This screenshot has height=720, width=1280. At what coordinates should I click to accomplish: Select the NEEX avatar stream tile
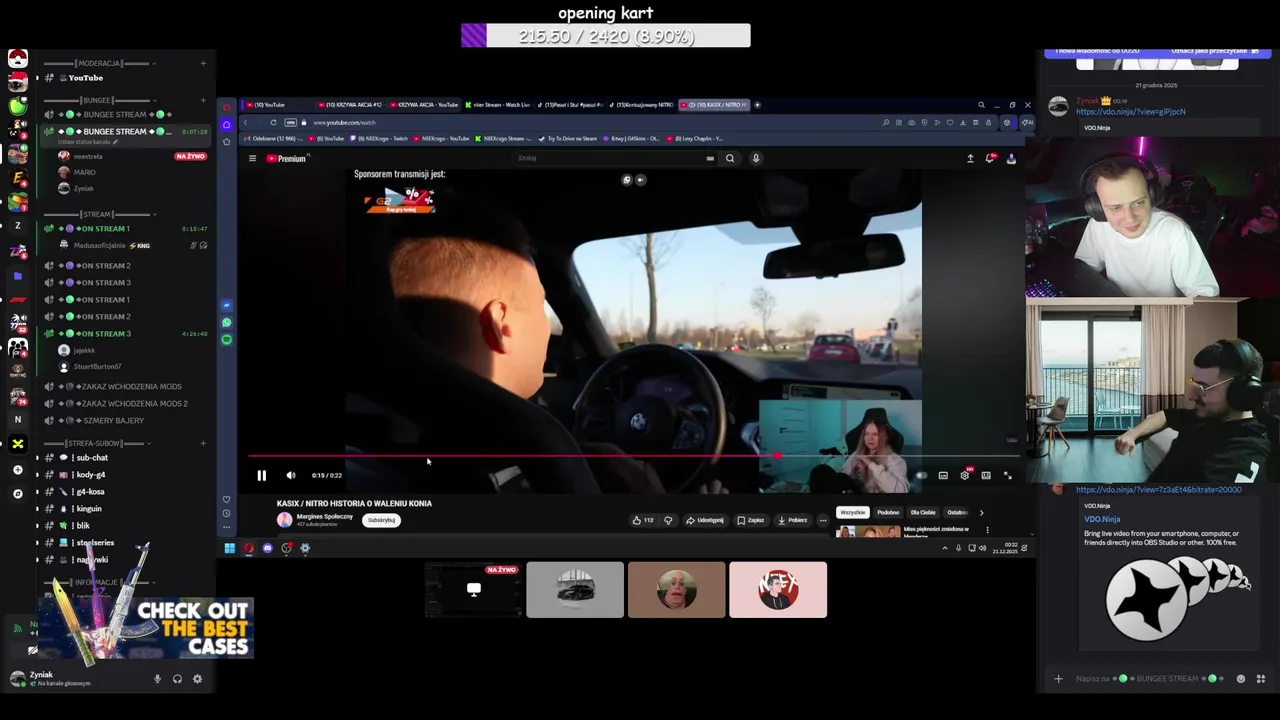coord(778,590)
